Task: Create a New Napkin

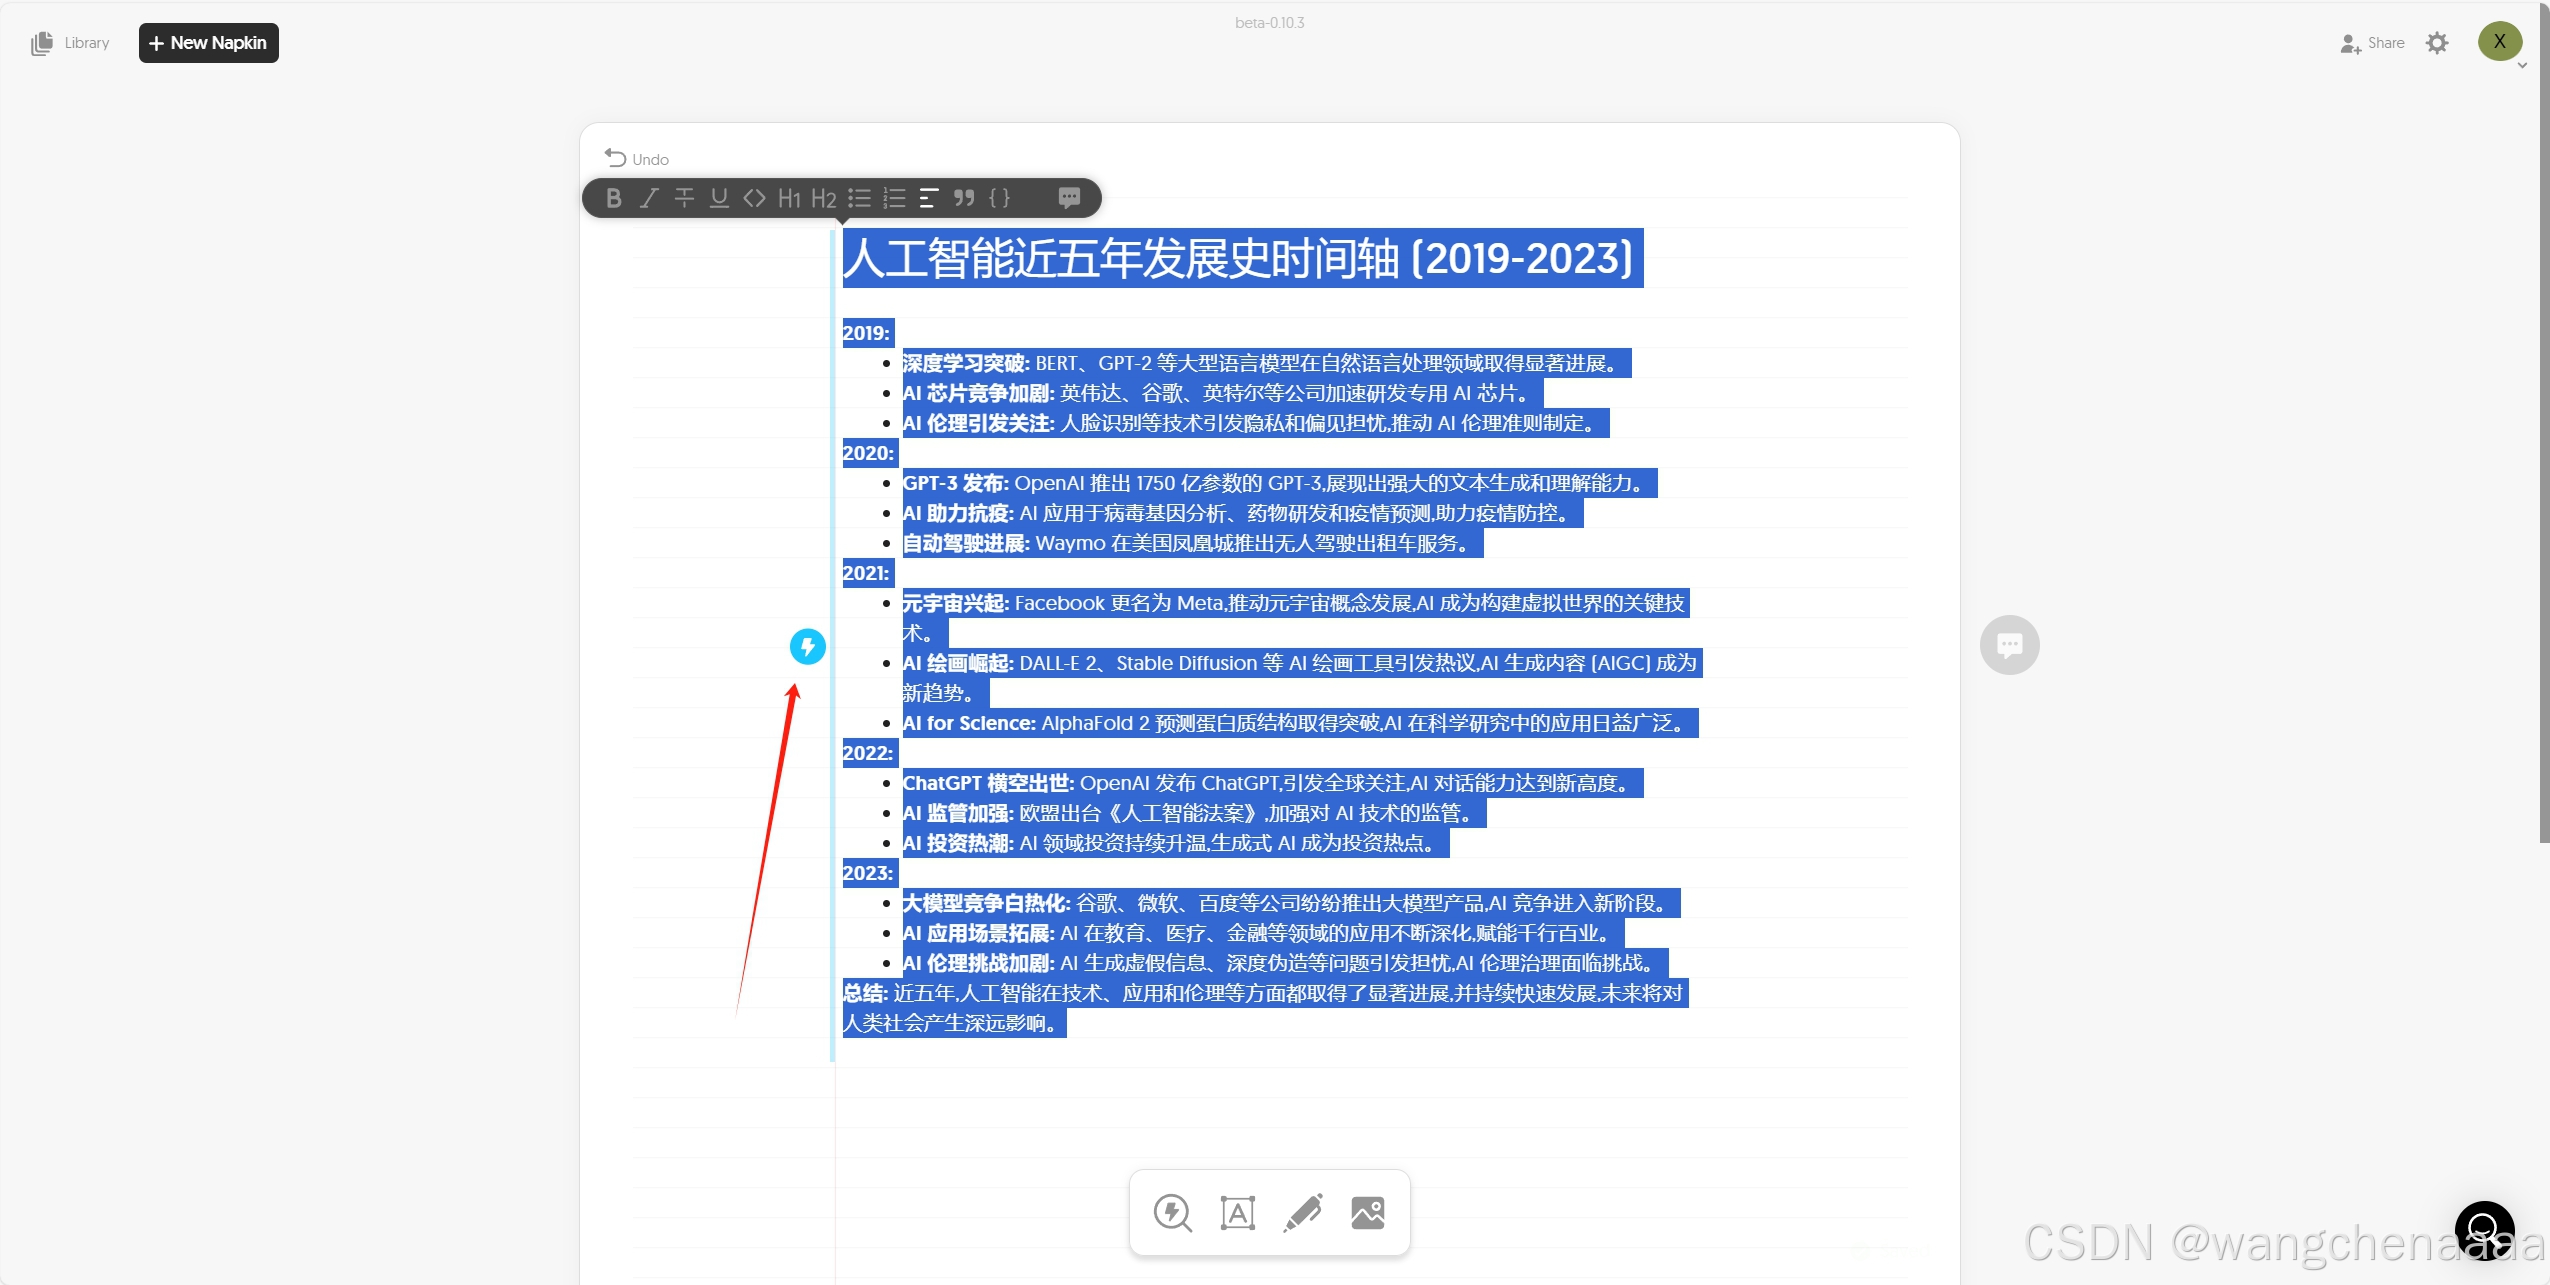Action: click(208, 43)
